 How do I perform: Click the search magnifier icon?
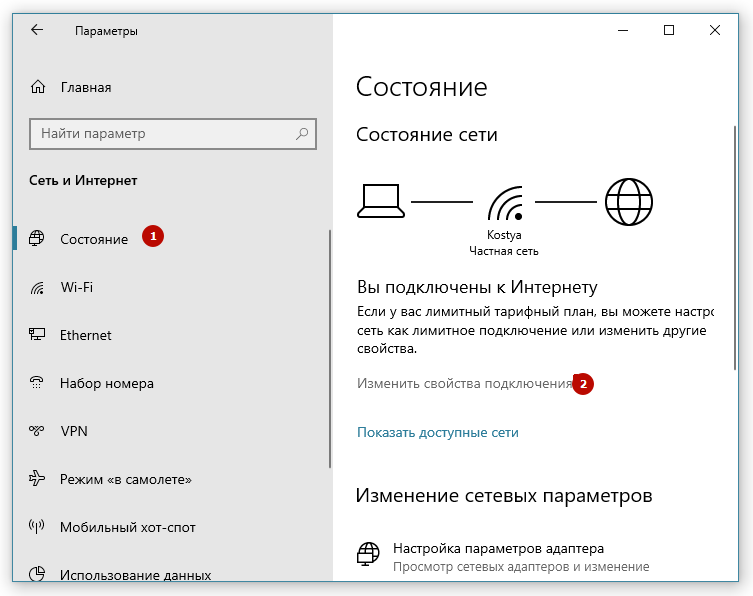[301, 133]
